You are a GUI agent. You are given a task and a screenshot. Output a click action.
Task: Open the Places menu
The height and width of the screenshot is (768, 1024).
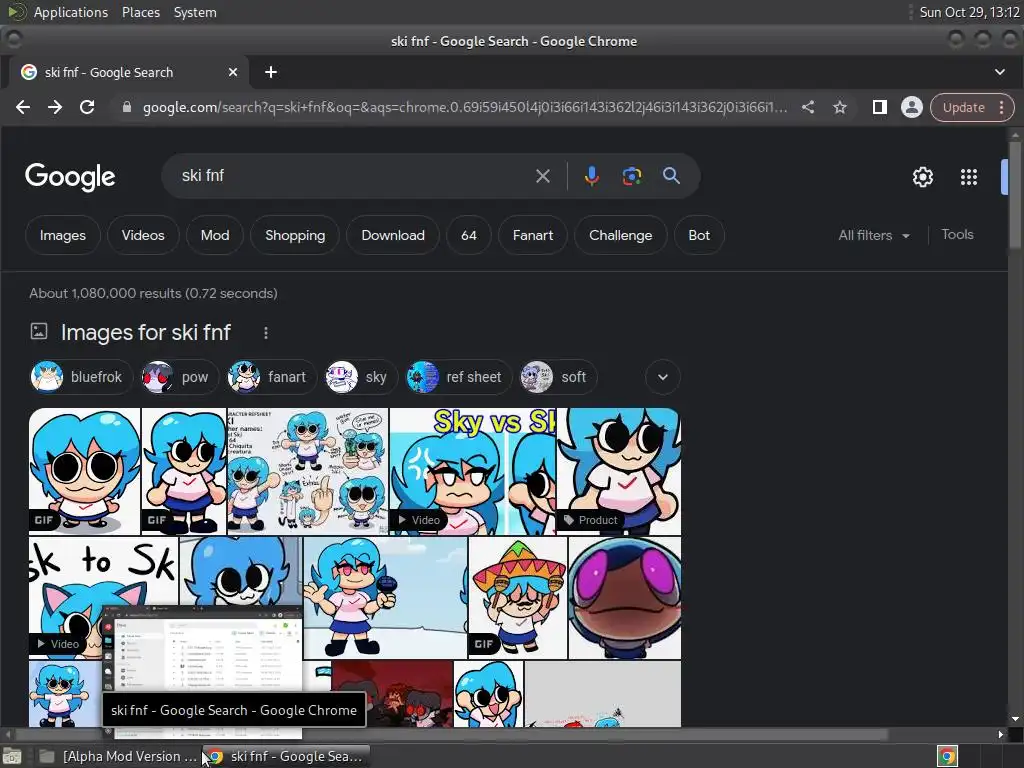(141, 12)
